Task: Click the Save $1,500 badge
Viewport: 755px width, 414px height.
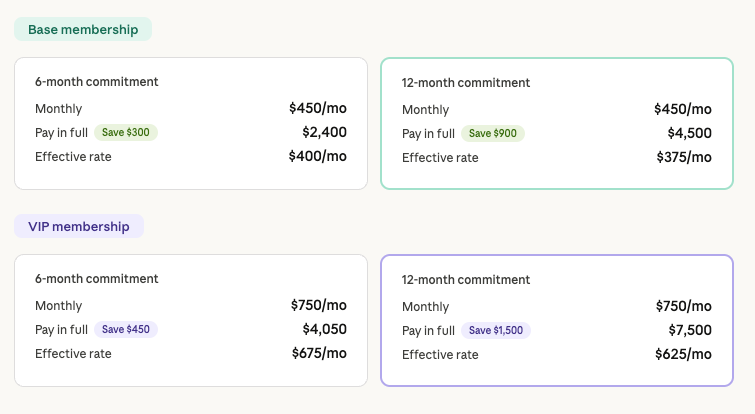Action: (x=496, y=330)
